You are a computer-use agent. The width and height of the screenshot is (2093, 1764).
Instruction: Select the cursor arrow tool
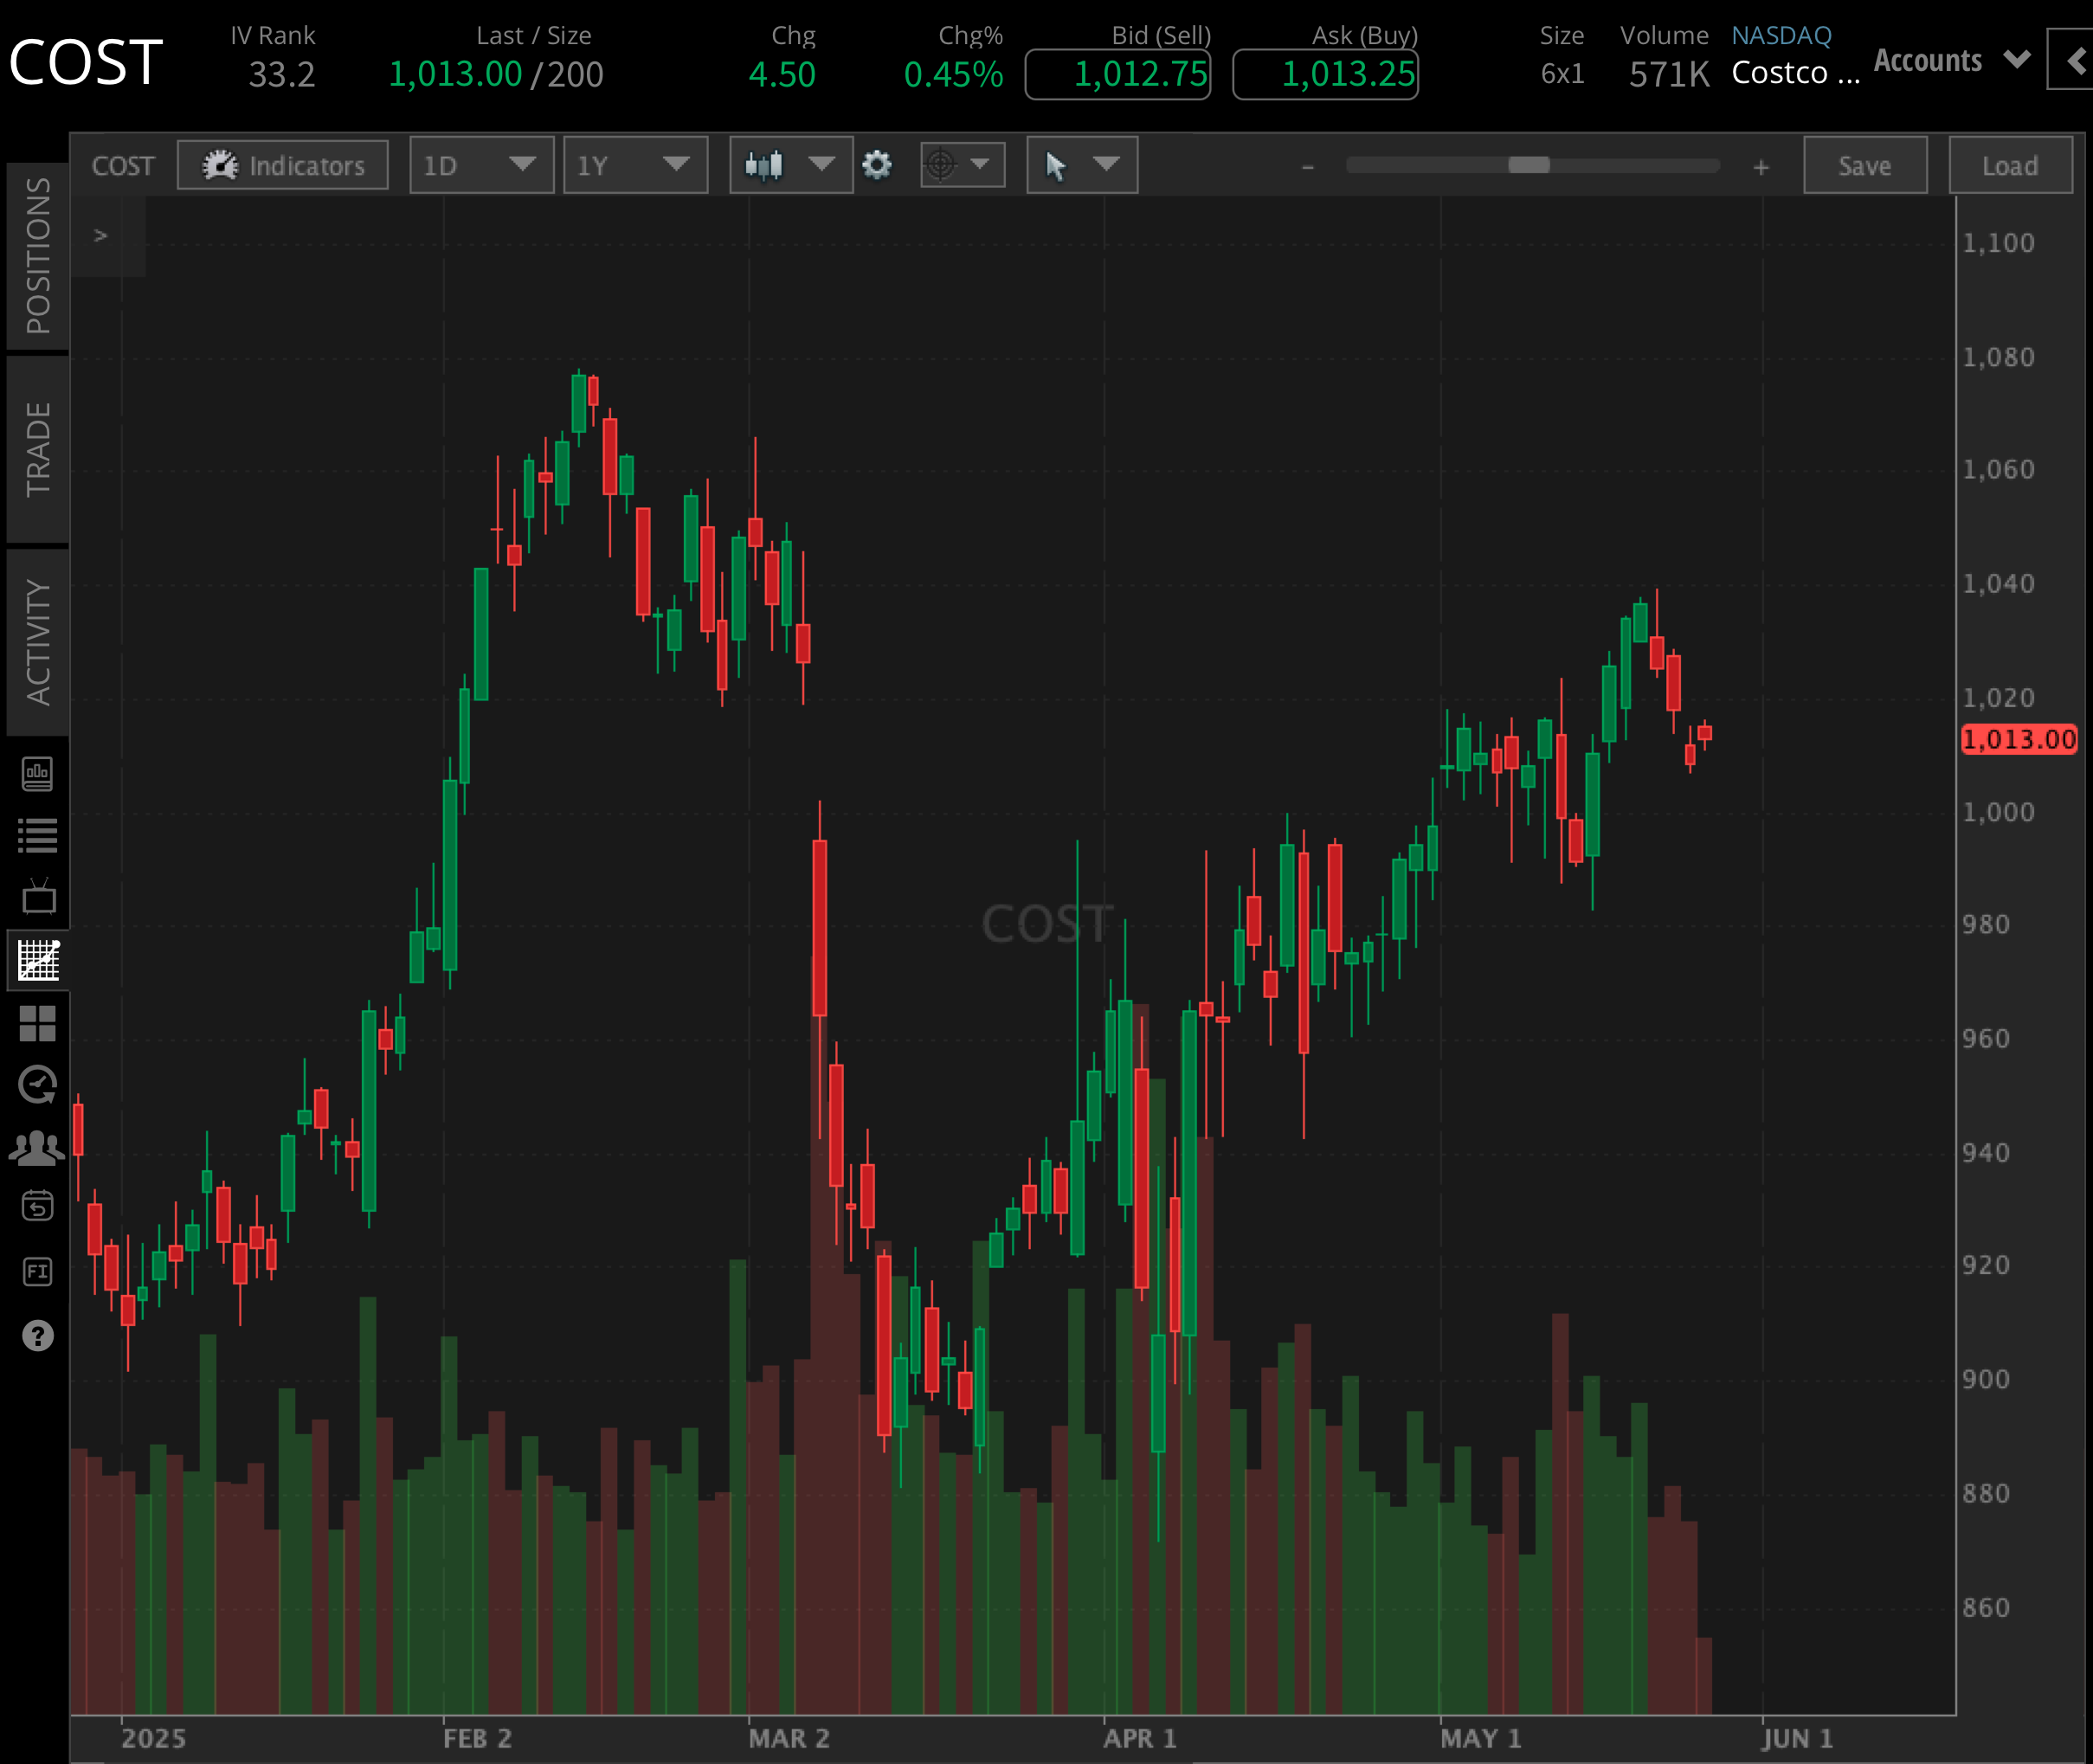1056,166
